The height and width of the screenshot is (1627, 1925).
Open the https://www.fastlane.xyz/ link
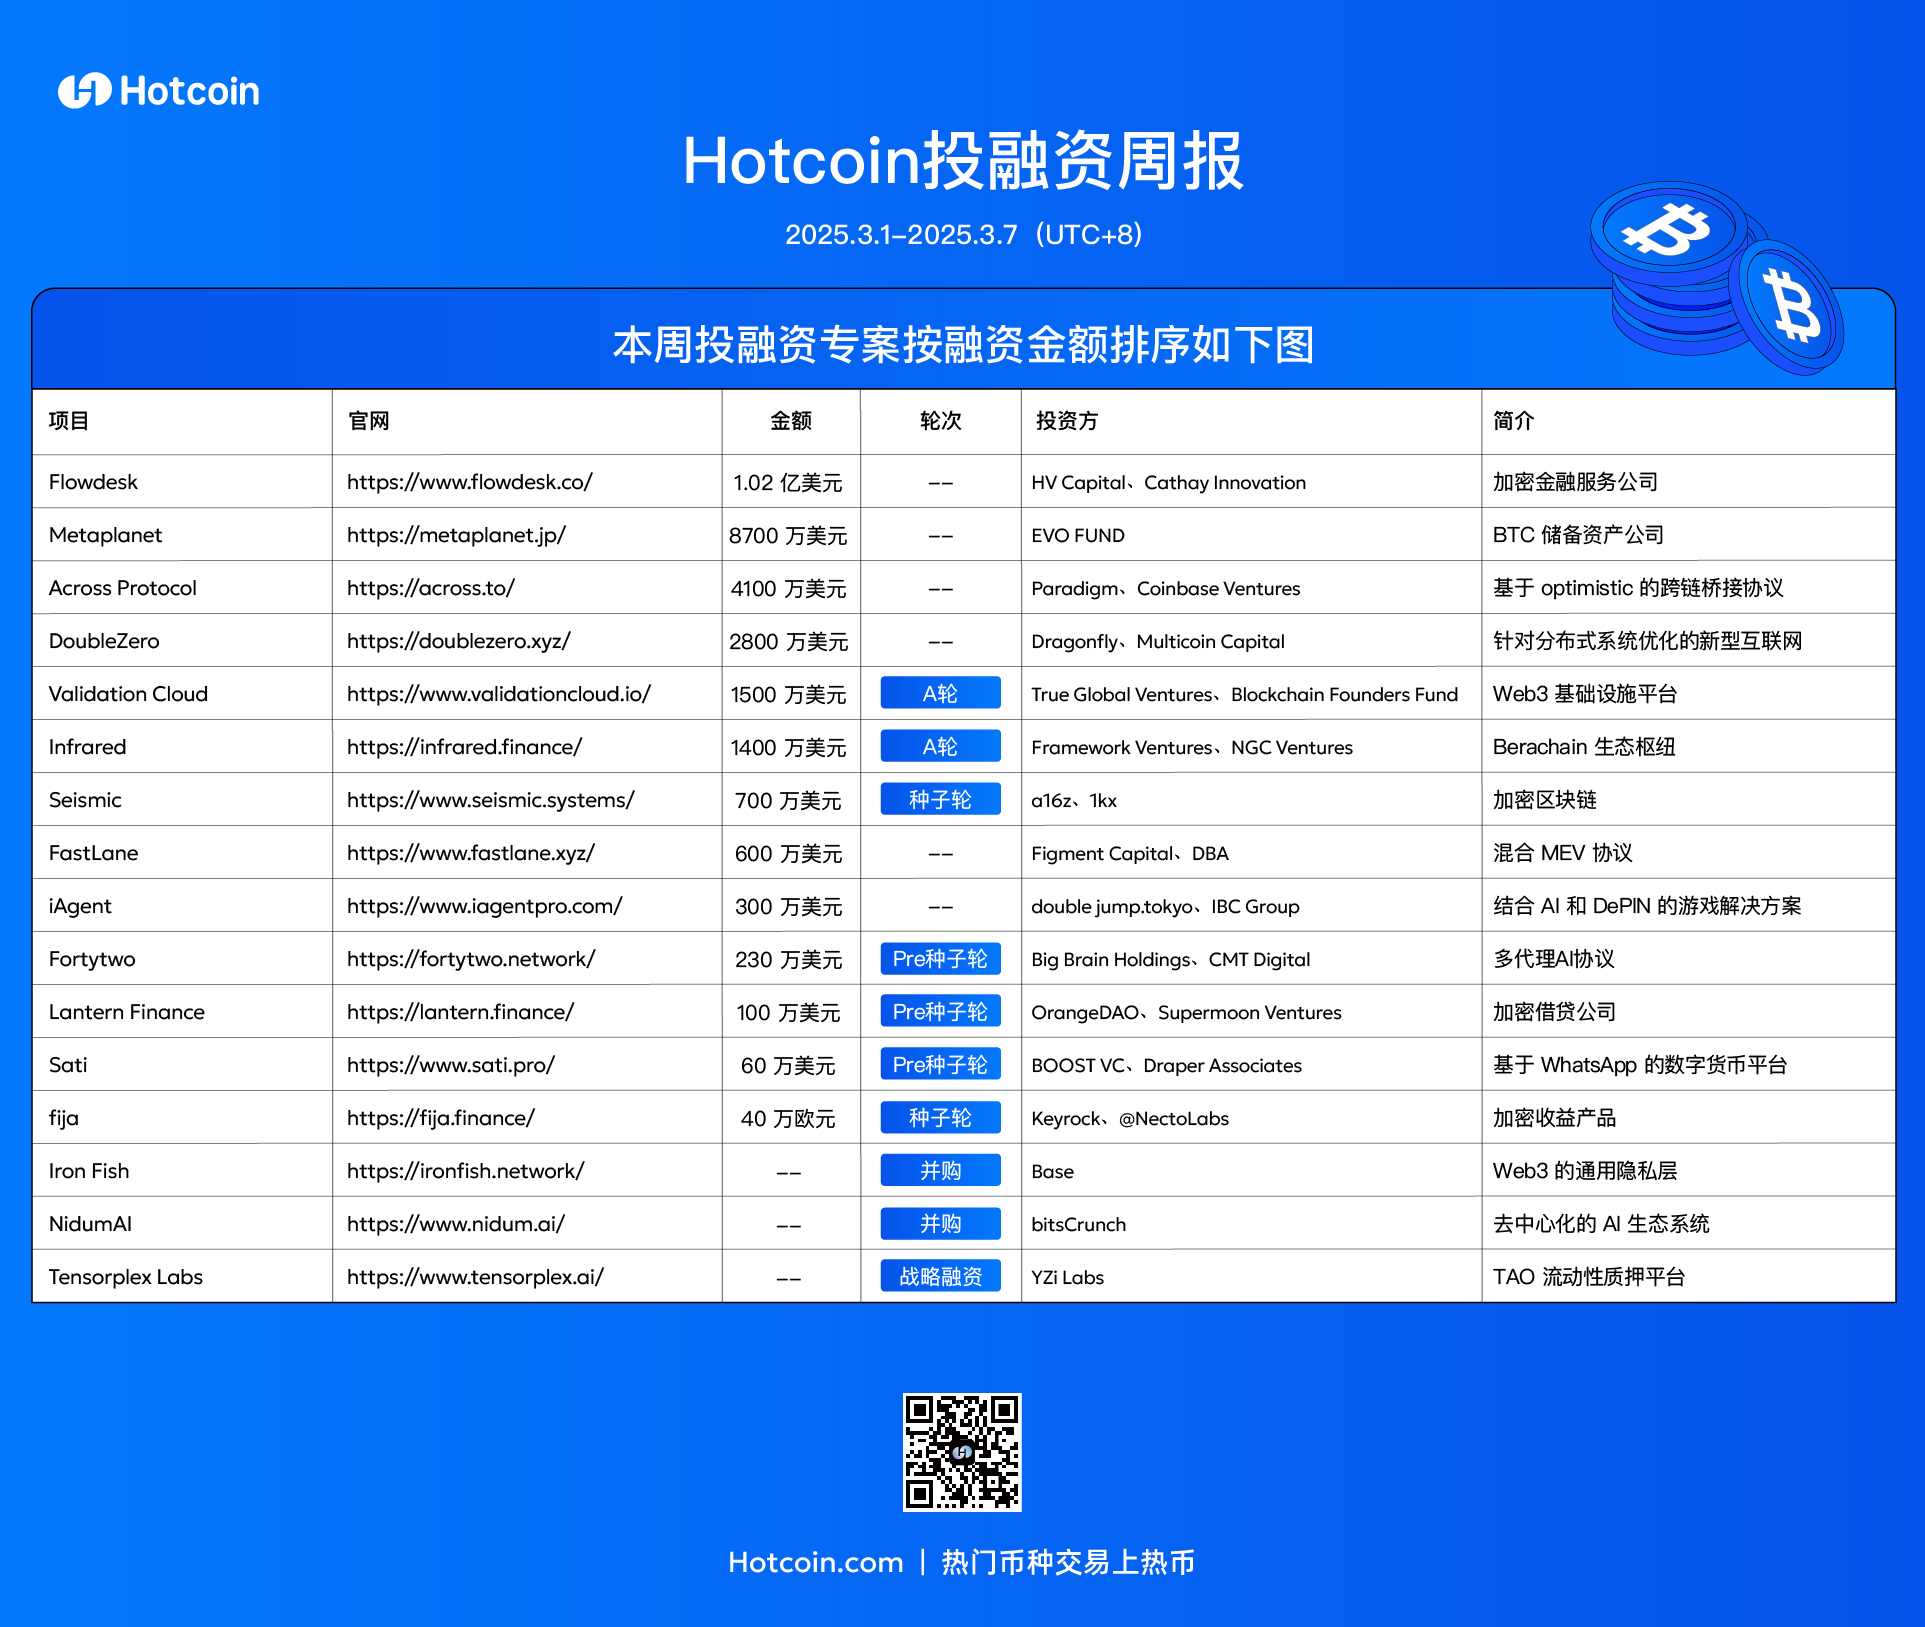[x=470, y=853]
